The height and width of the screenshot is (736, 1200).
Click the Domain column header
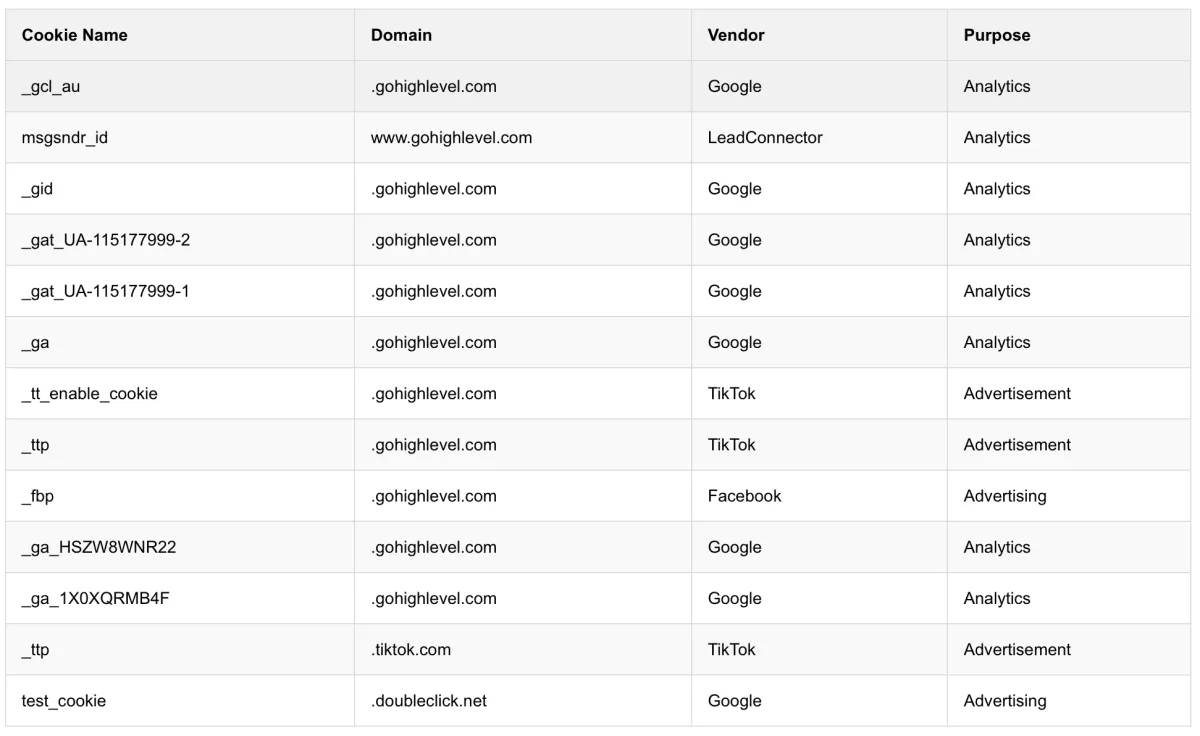pos(401,35)
